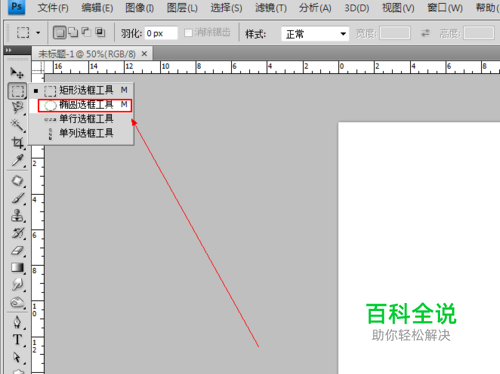Click the 宽度 width input field
This screenshot has width=500, height=374.
[x=395, y=33]
